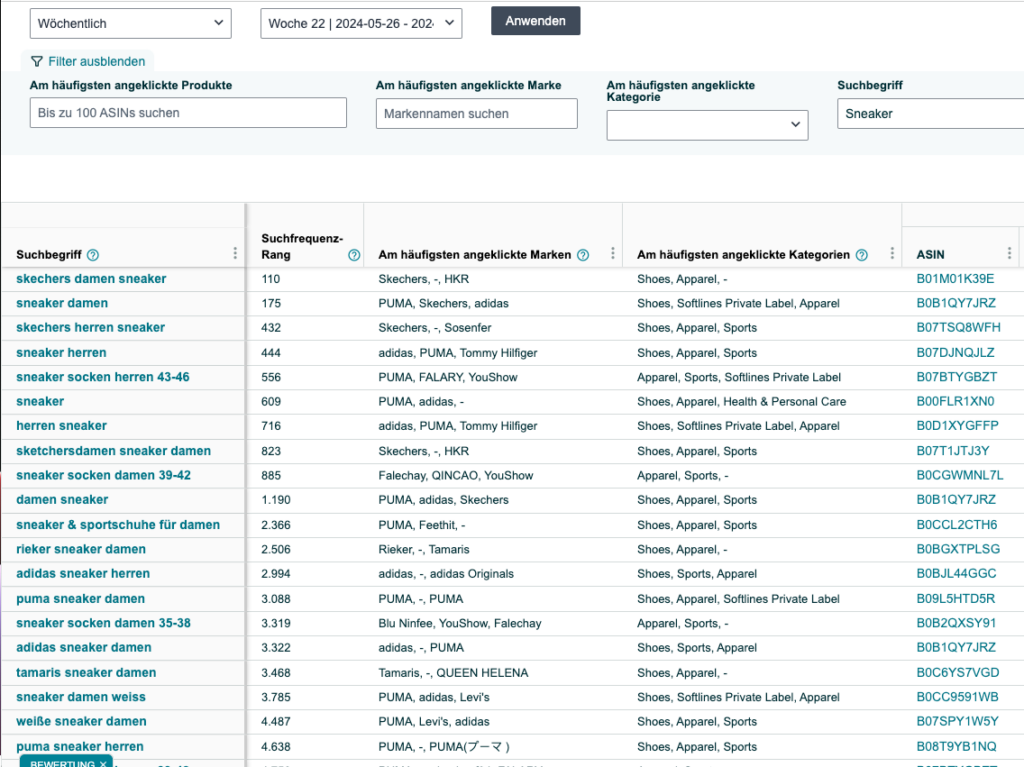Viewport: 1024px width, 767px height.
Task: Open search term puma sneaker damen
Action: click(x=81, y=598)
